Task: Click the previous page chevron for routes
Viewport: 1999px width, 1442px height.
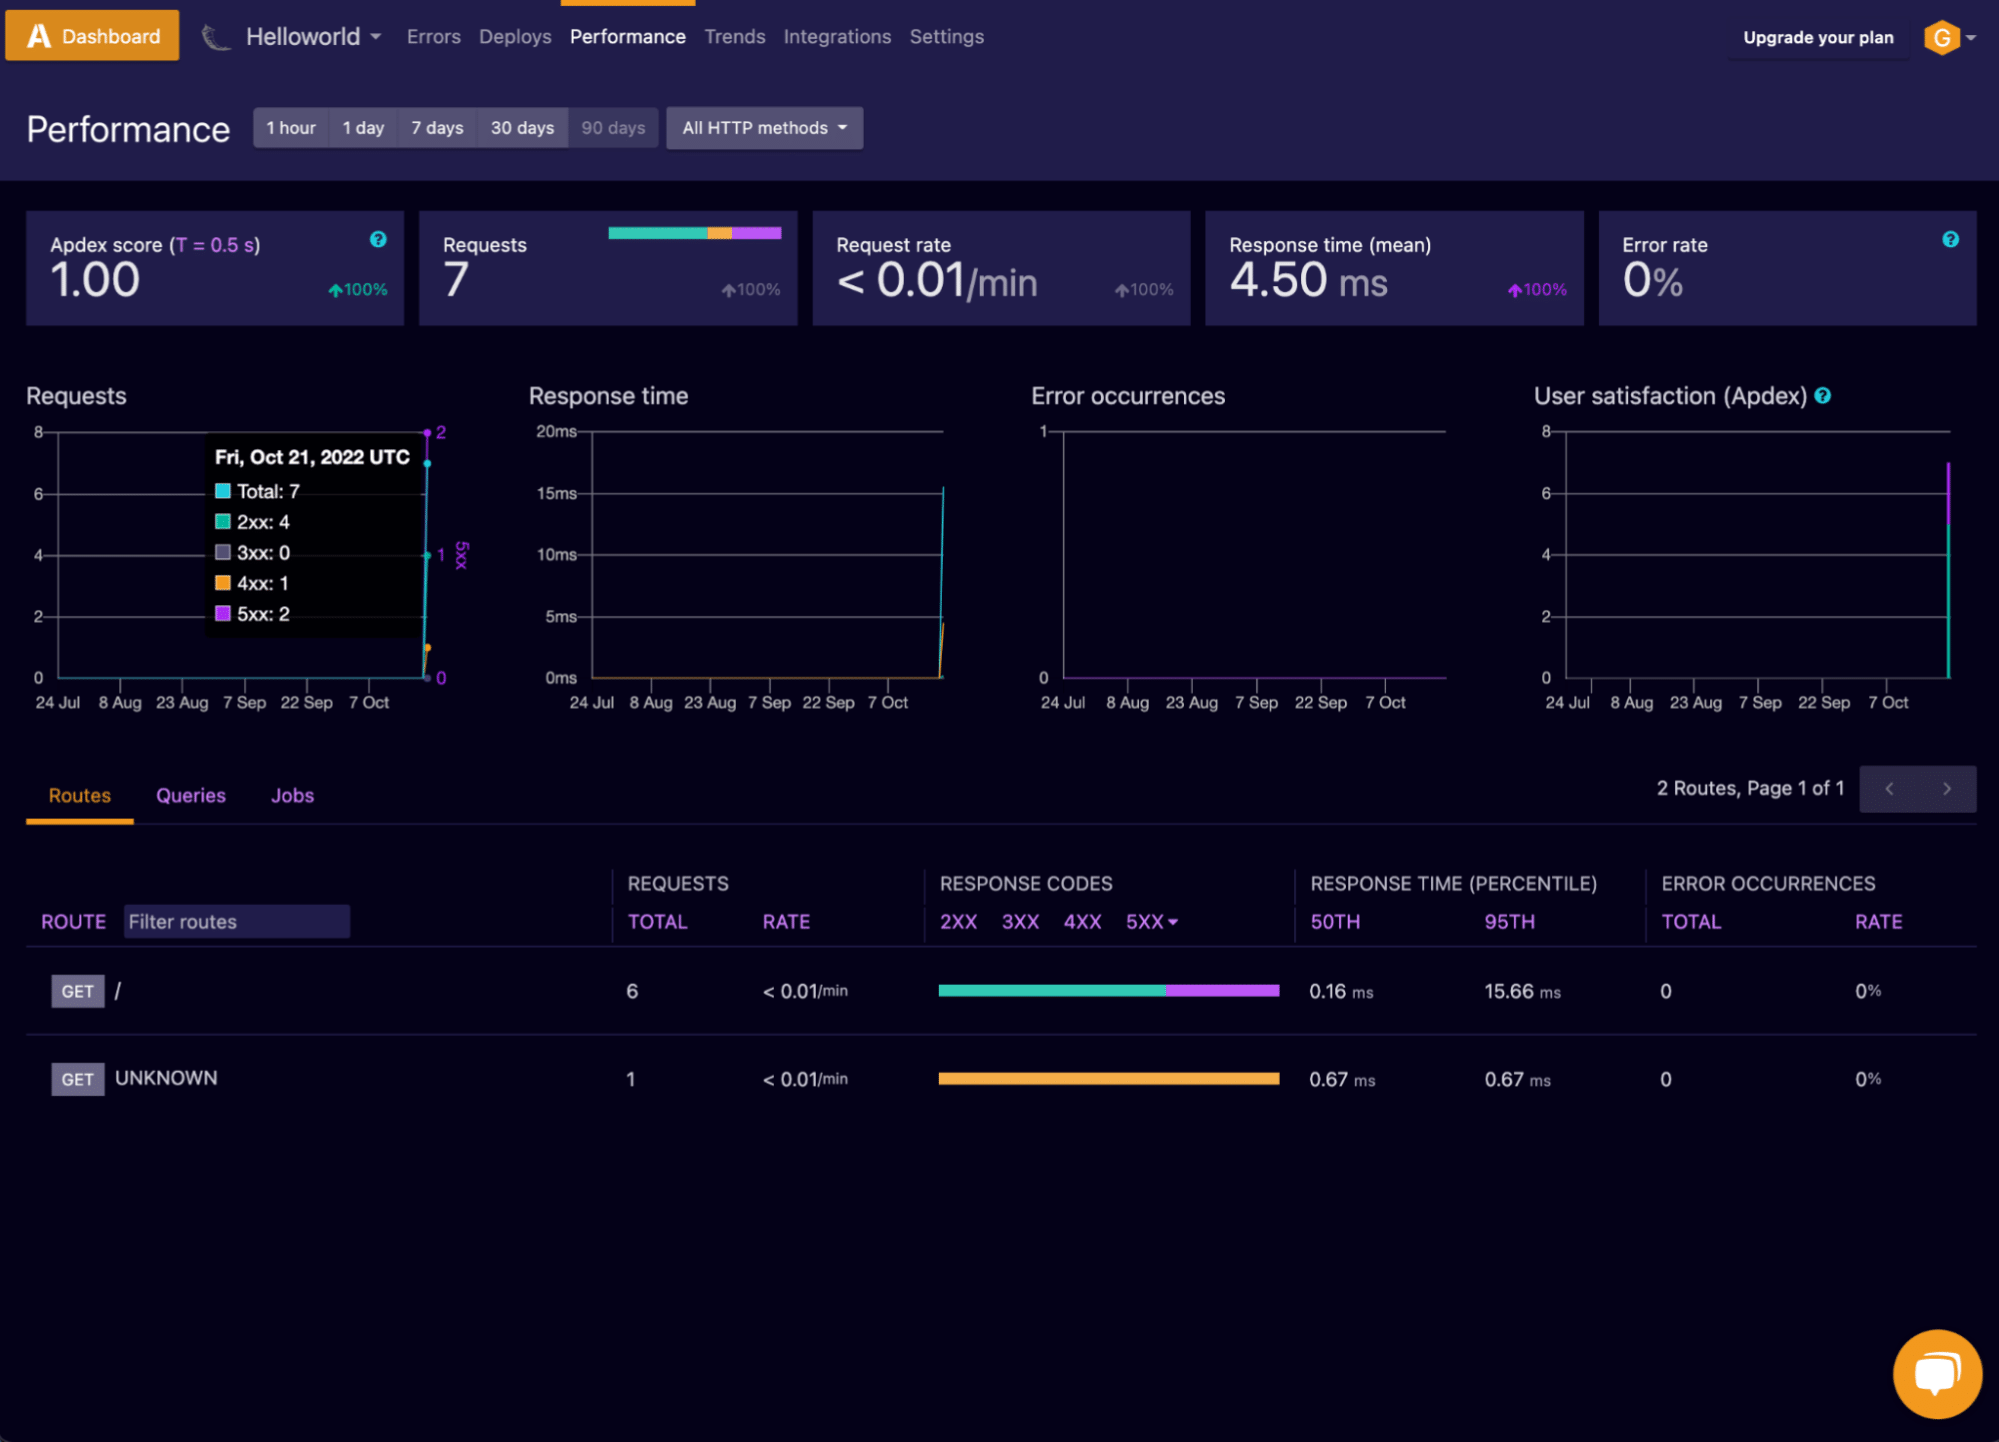Action: pos(1889,788)
